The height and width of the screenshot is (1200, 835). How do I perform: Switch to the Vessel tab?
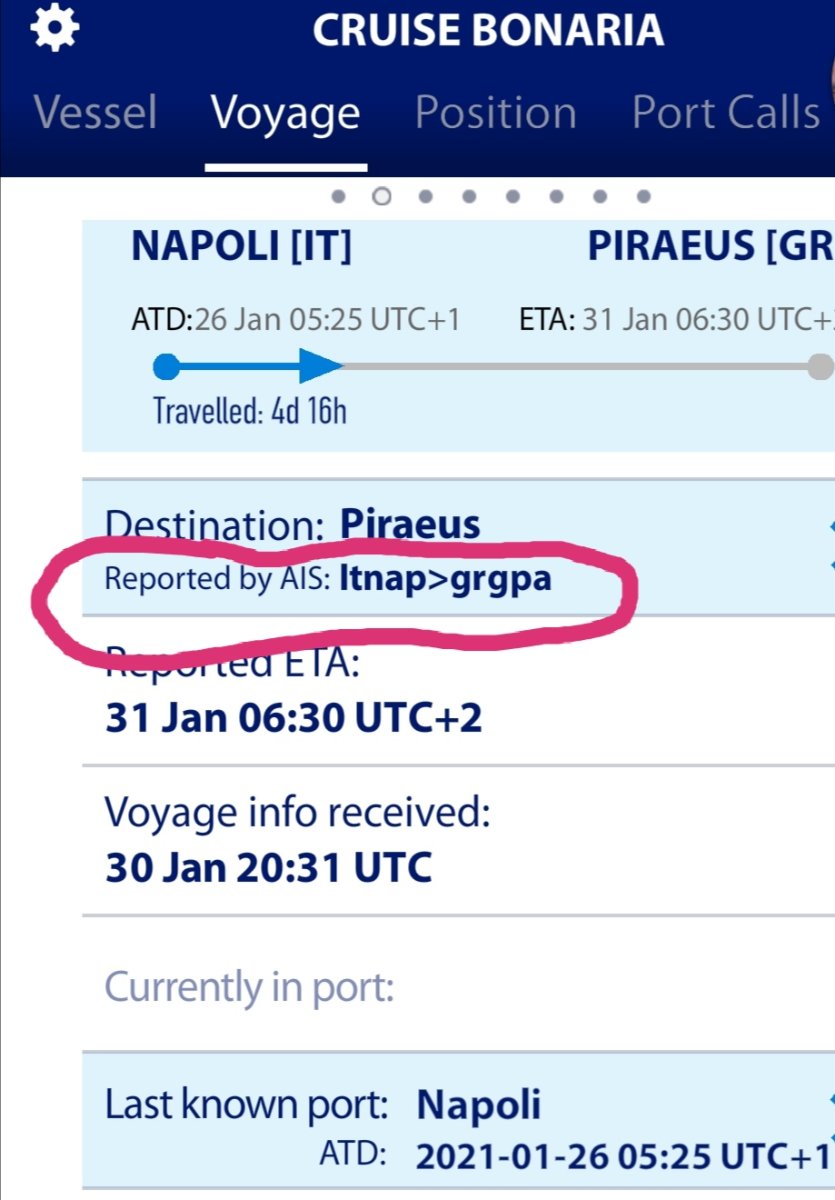(95, 113)
